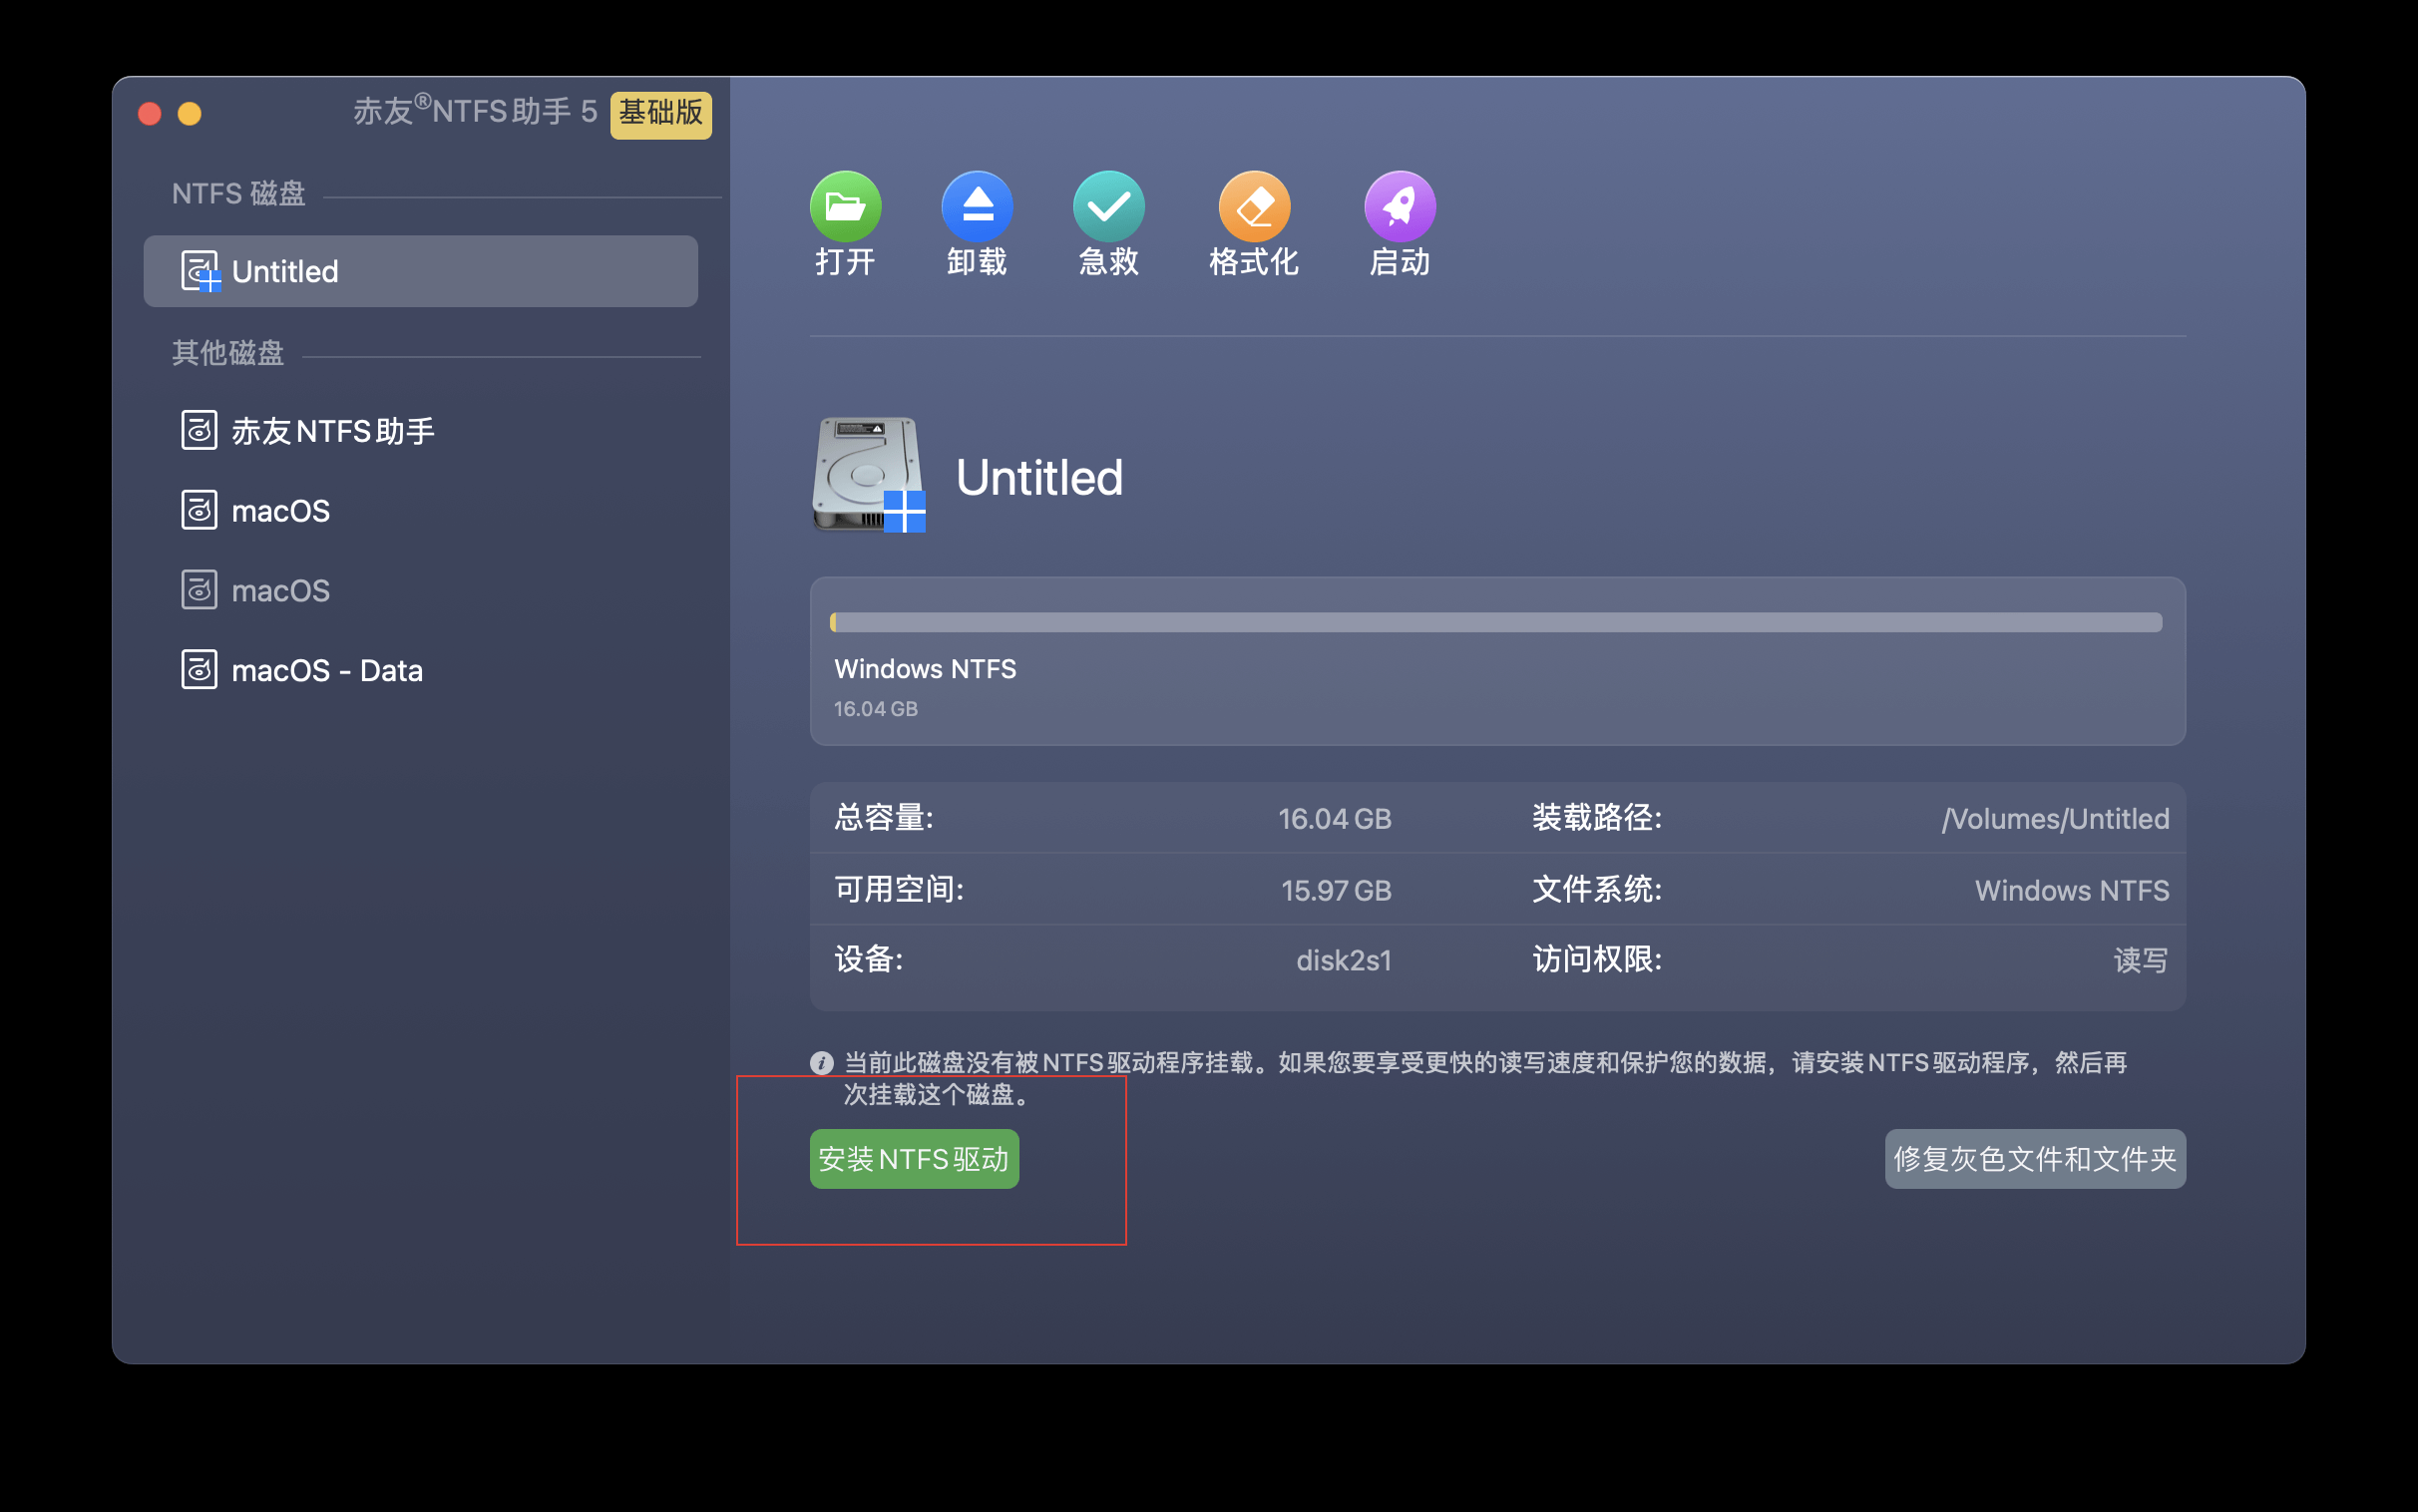
Task: Click the Windows NTFS storage usage bar
Action: coord(1496,622)
